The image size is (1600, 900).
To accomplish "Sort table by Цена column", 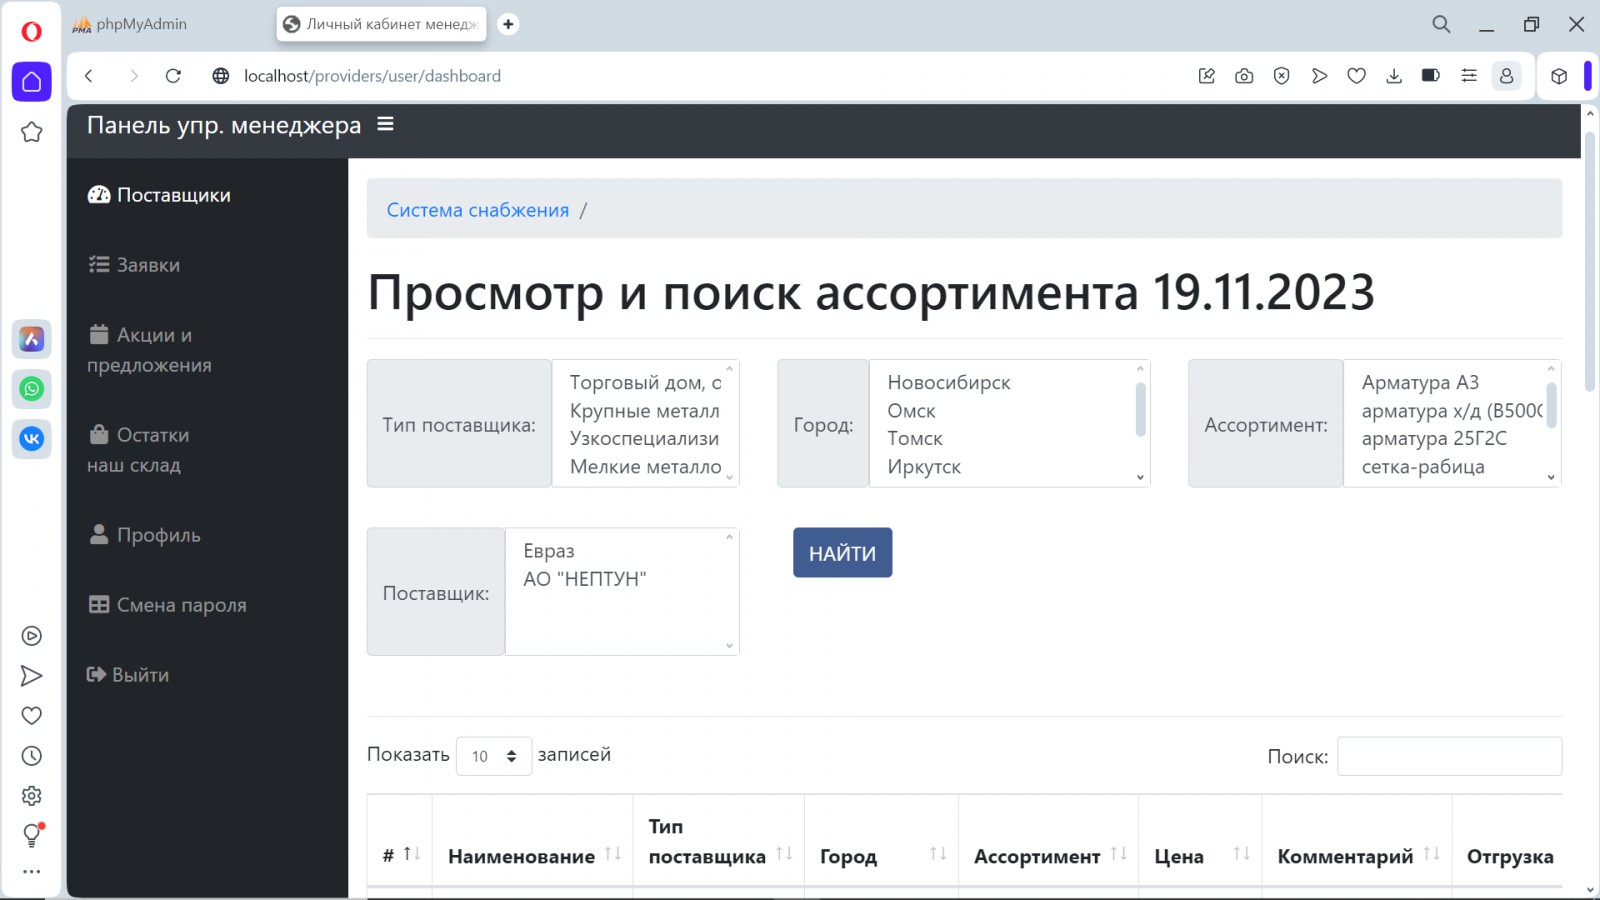I will [x=1200, y=856].
